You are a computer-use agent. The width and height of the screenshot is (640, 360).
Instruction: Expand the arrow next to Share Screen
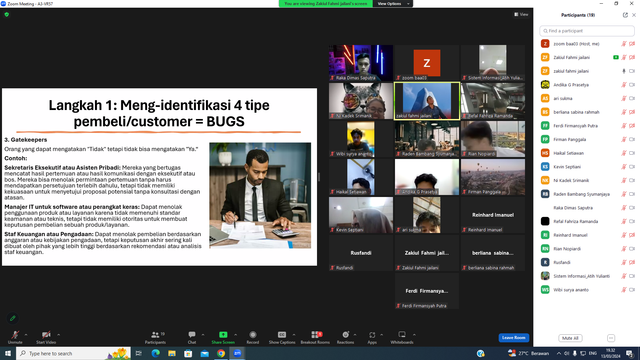pos(236,335)
